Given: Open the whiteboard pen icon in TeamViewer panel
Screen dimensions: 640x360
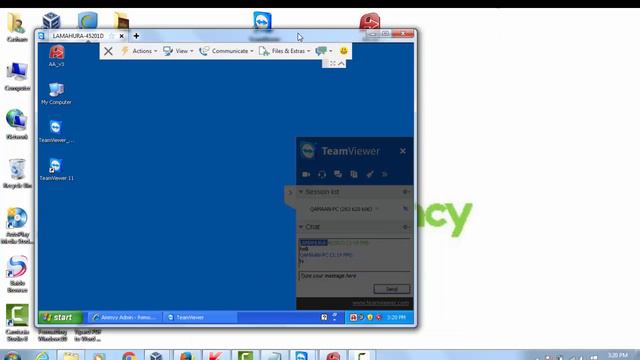Looking at the screenshot, I should coord(370,174).
